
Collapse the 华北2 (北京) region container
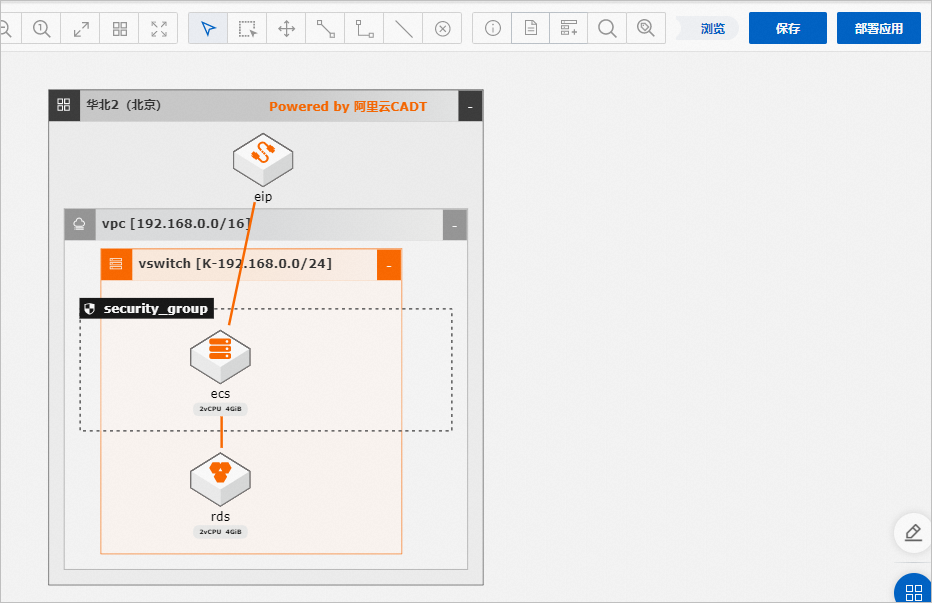[x=470, y=106]
